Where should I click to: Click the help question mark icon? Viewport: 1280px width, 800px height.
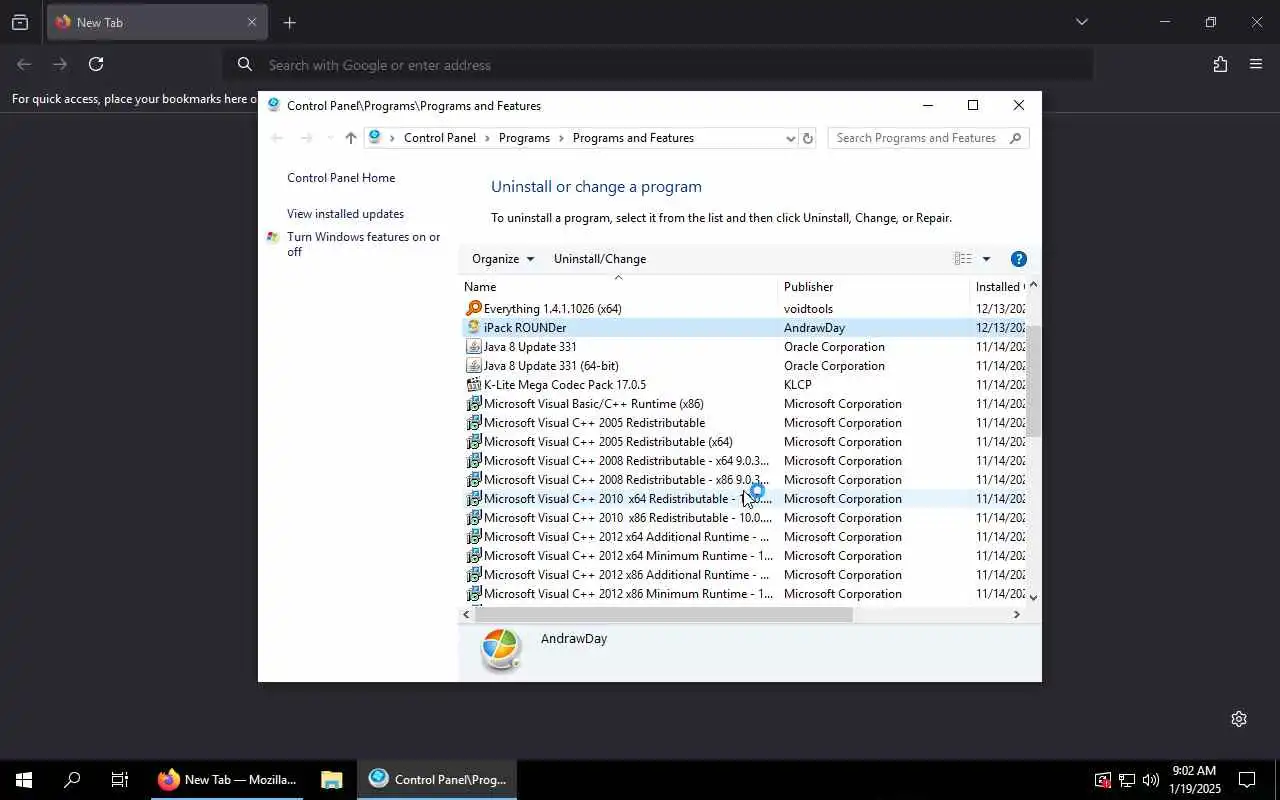1019,259
